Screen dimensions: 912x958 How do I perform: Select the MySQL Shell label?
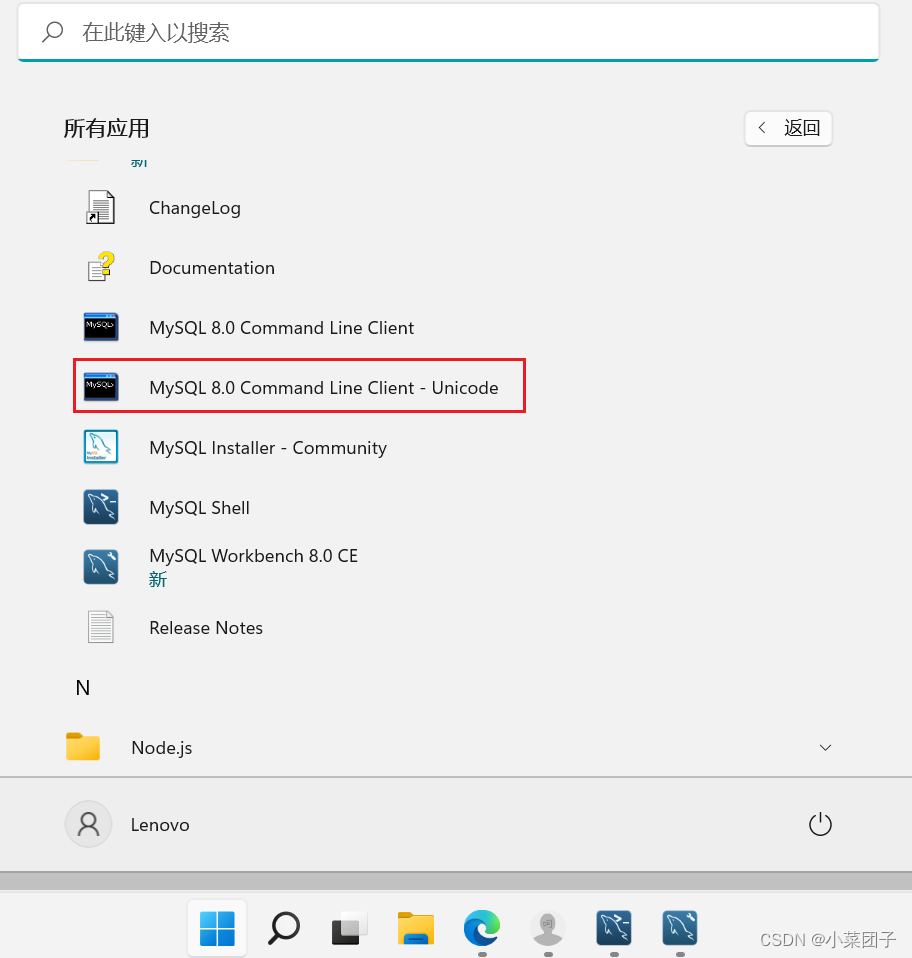coord(199,507)
